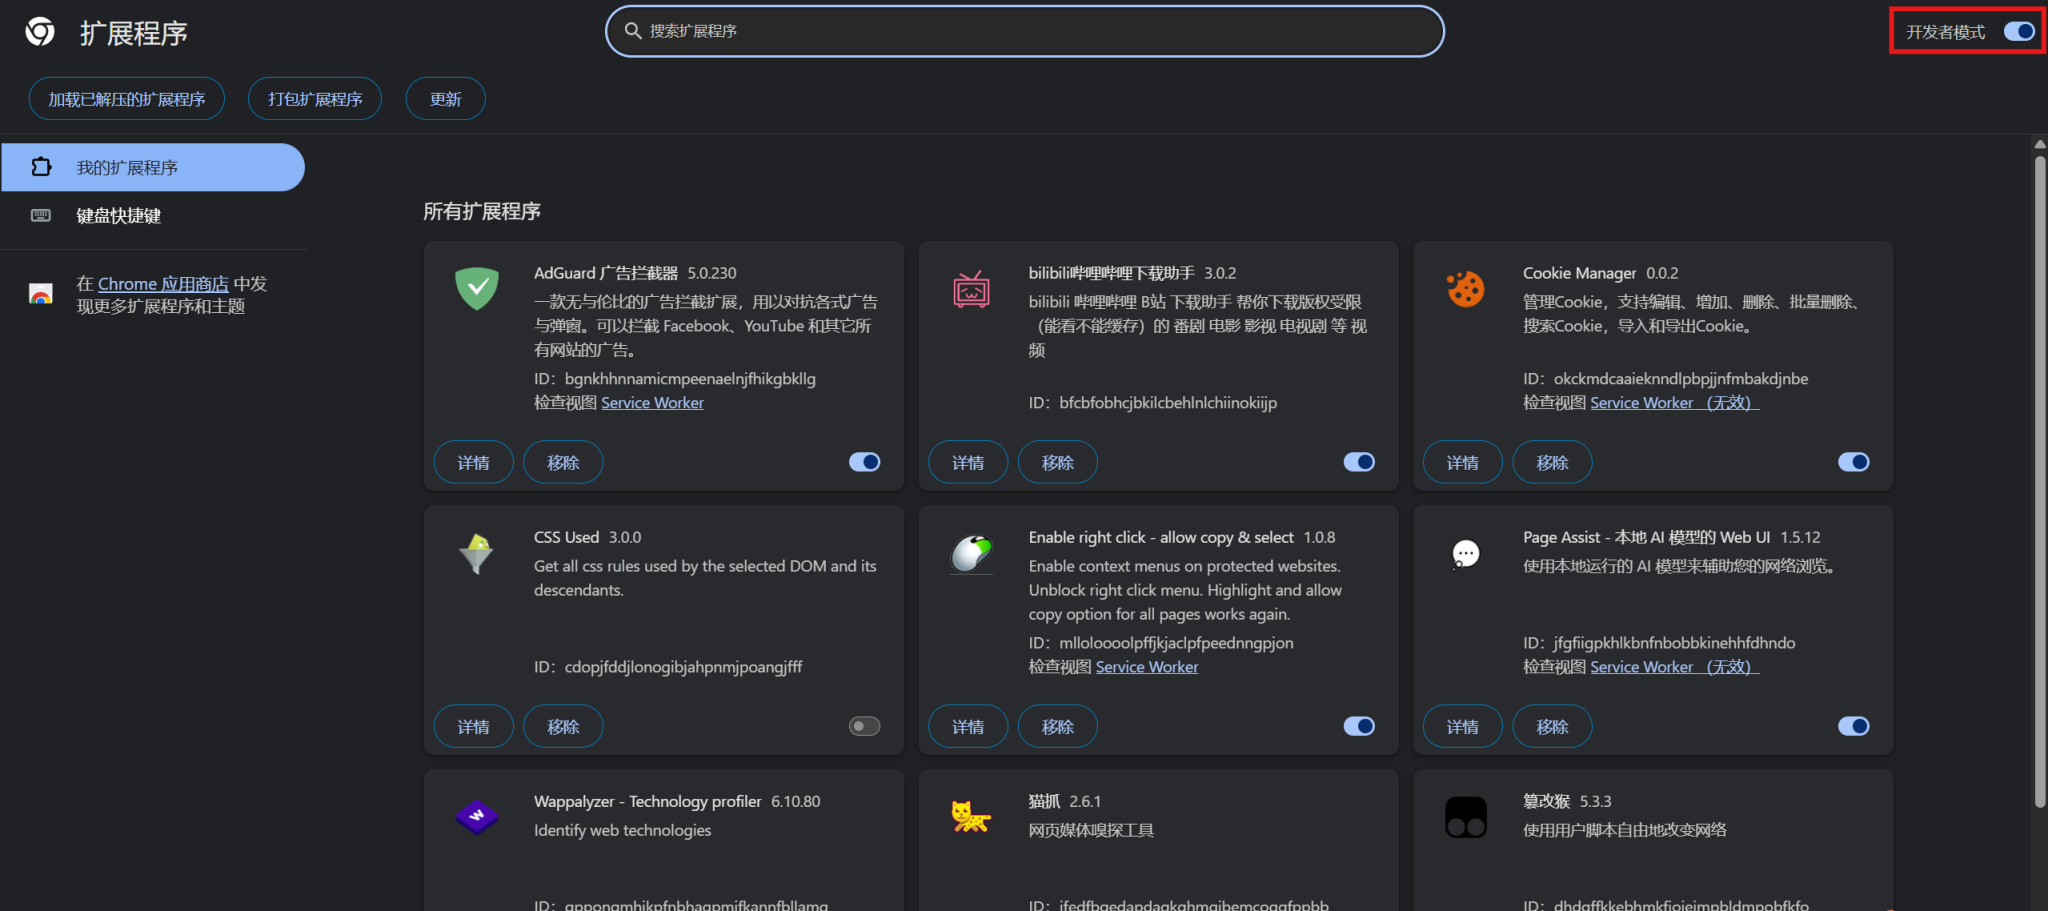This screenshot has height=911, width=2048.
Task: Open 键盘快捷键 in the sidebar
Action: (118, 216)
